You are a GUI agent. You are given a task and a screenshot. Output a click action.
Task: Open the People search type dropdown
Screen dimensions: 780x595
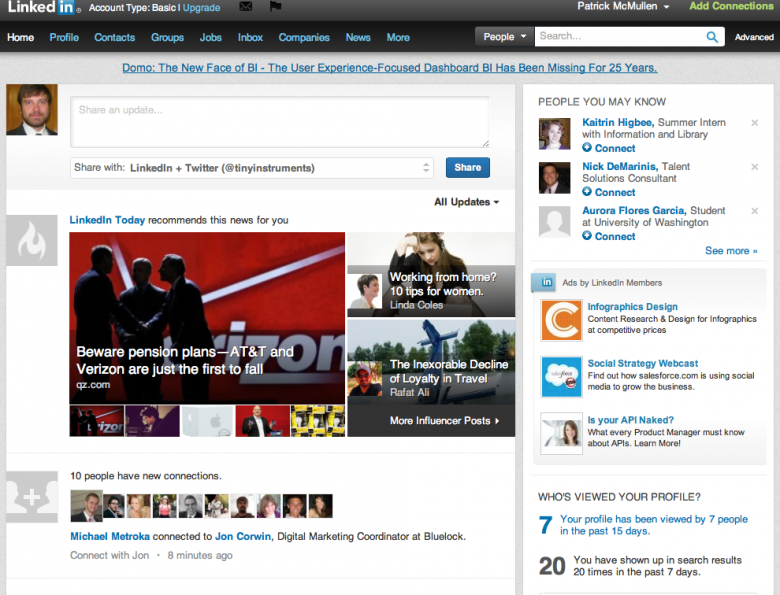(503, 37)
